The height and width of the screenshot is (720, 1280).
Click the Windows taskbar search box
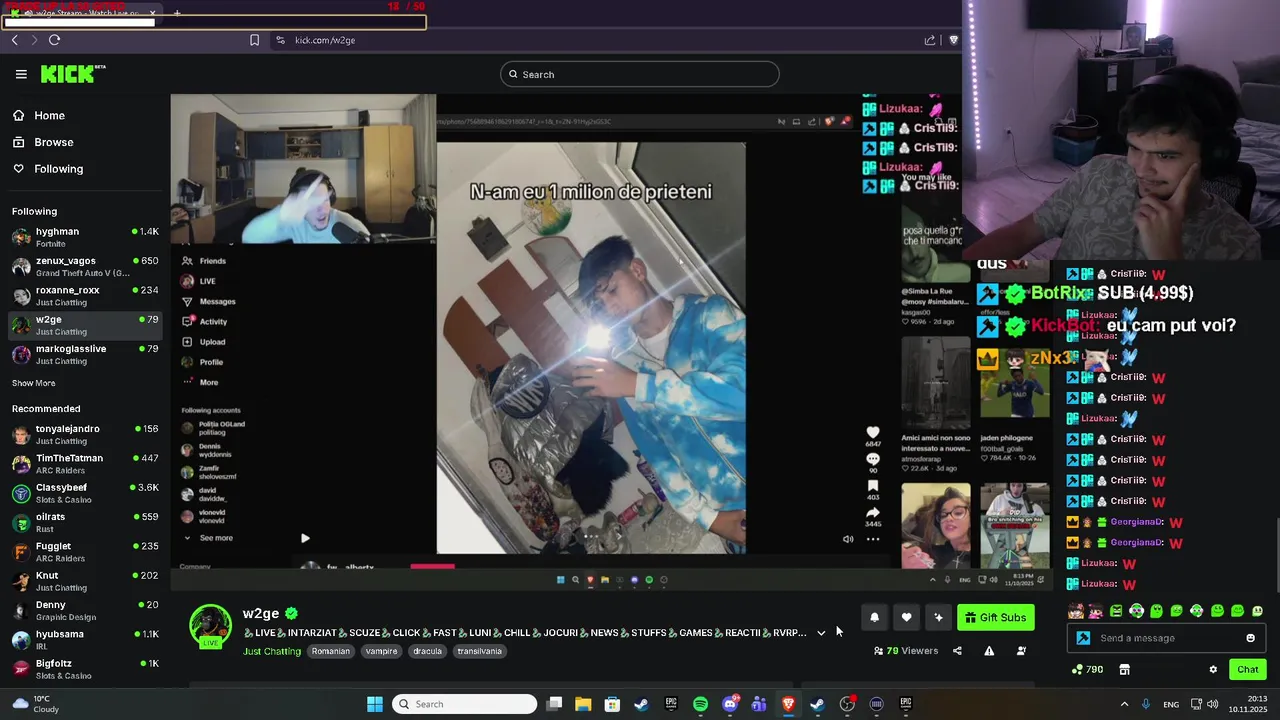[x=464, y=704]
